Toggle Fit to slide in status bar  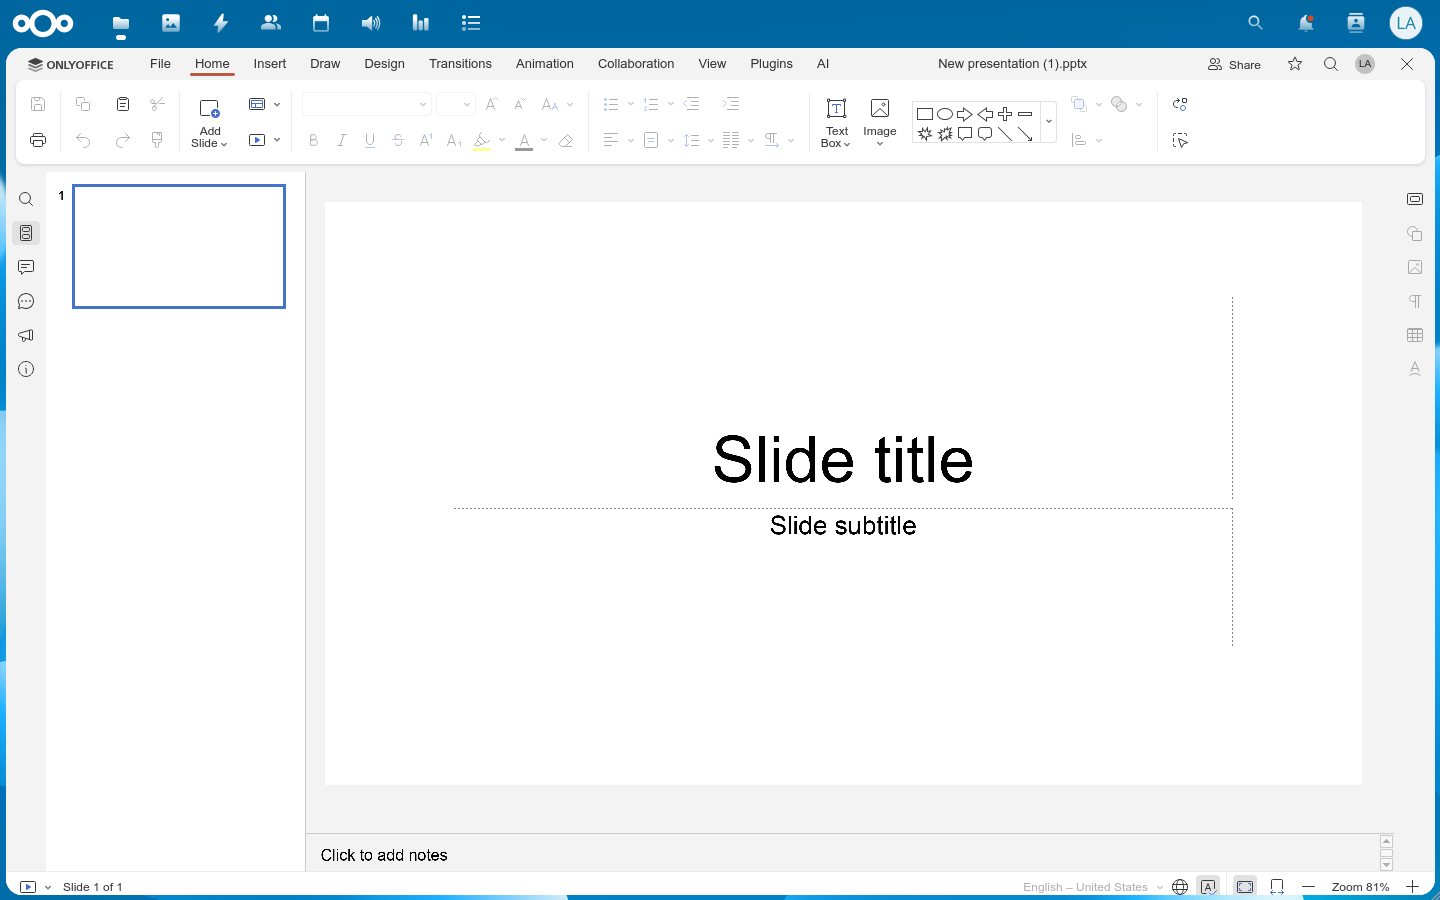click(1245, 887)
